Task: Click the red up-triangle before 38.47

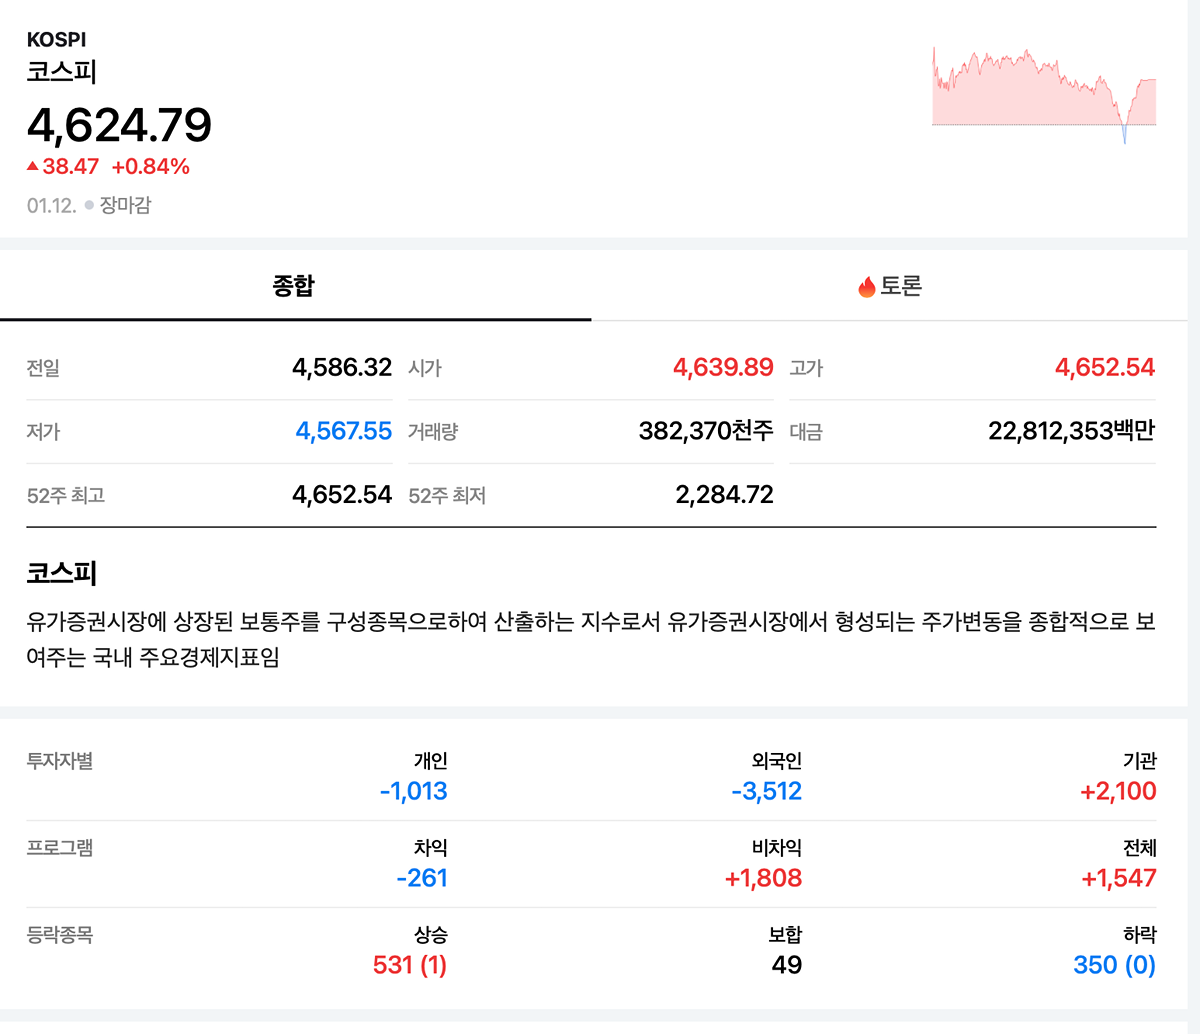Action: pyautogui.click(x=33, y=166)
